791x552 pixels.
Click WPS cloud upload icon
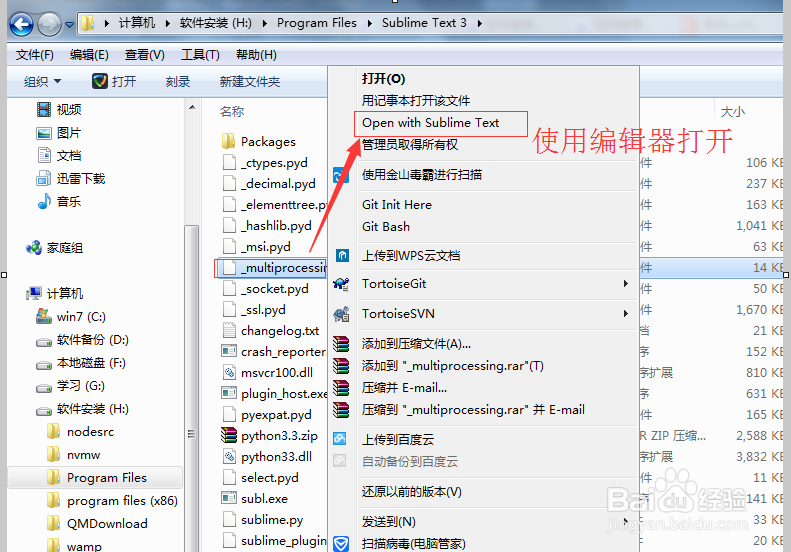[343, 255]
